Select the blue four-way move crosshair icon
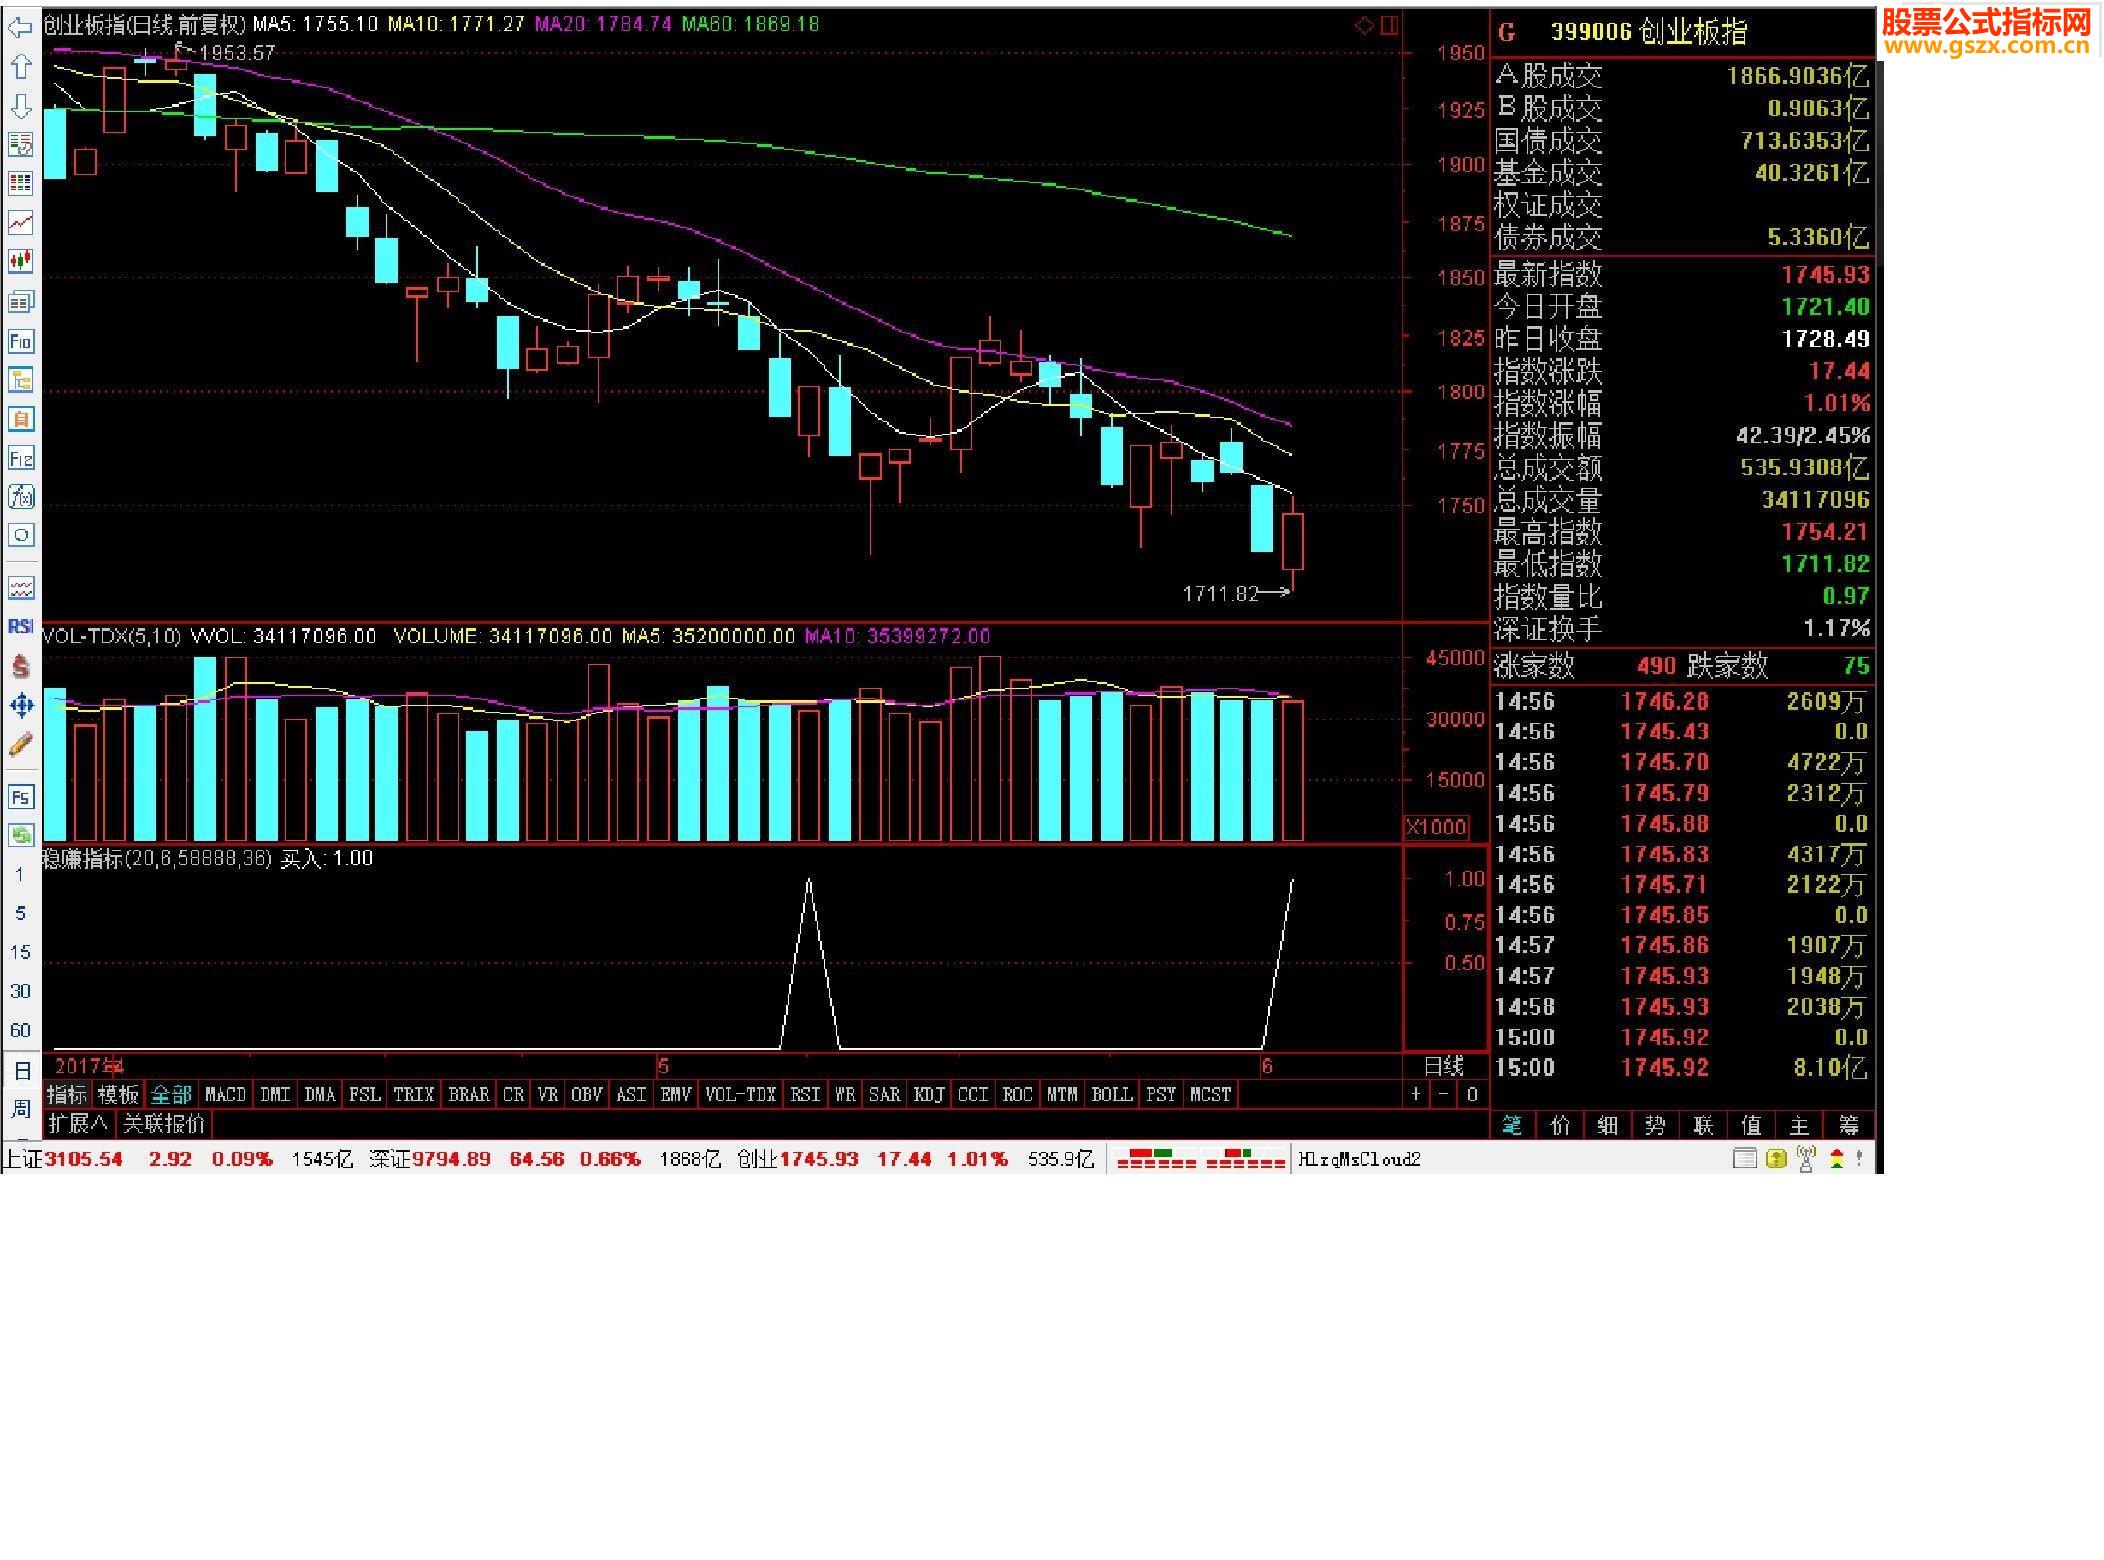This screenshot has width=2104, height=1560. coord(20,706)
